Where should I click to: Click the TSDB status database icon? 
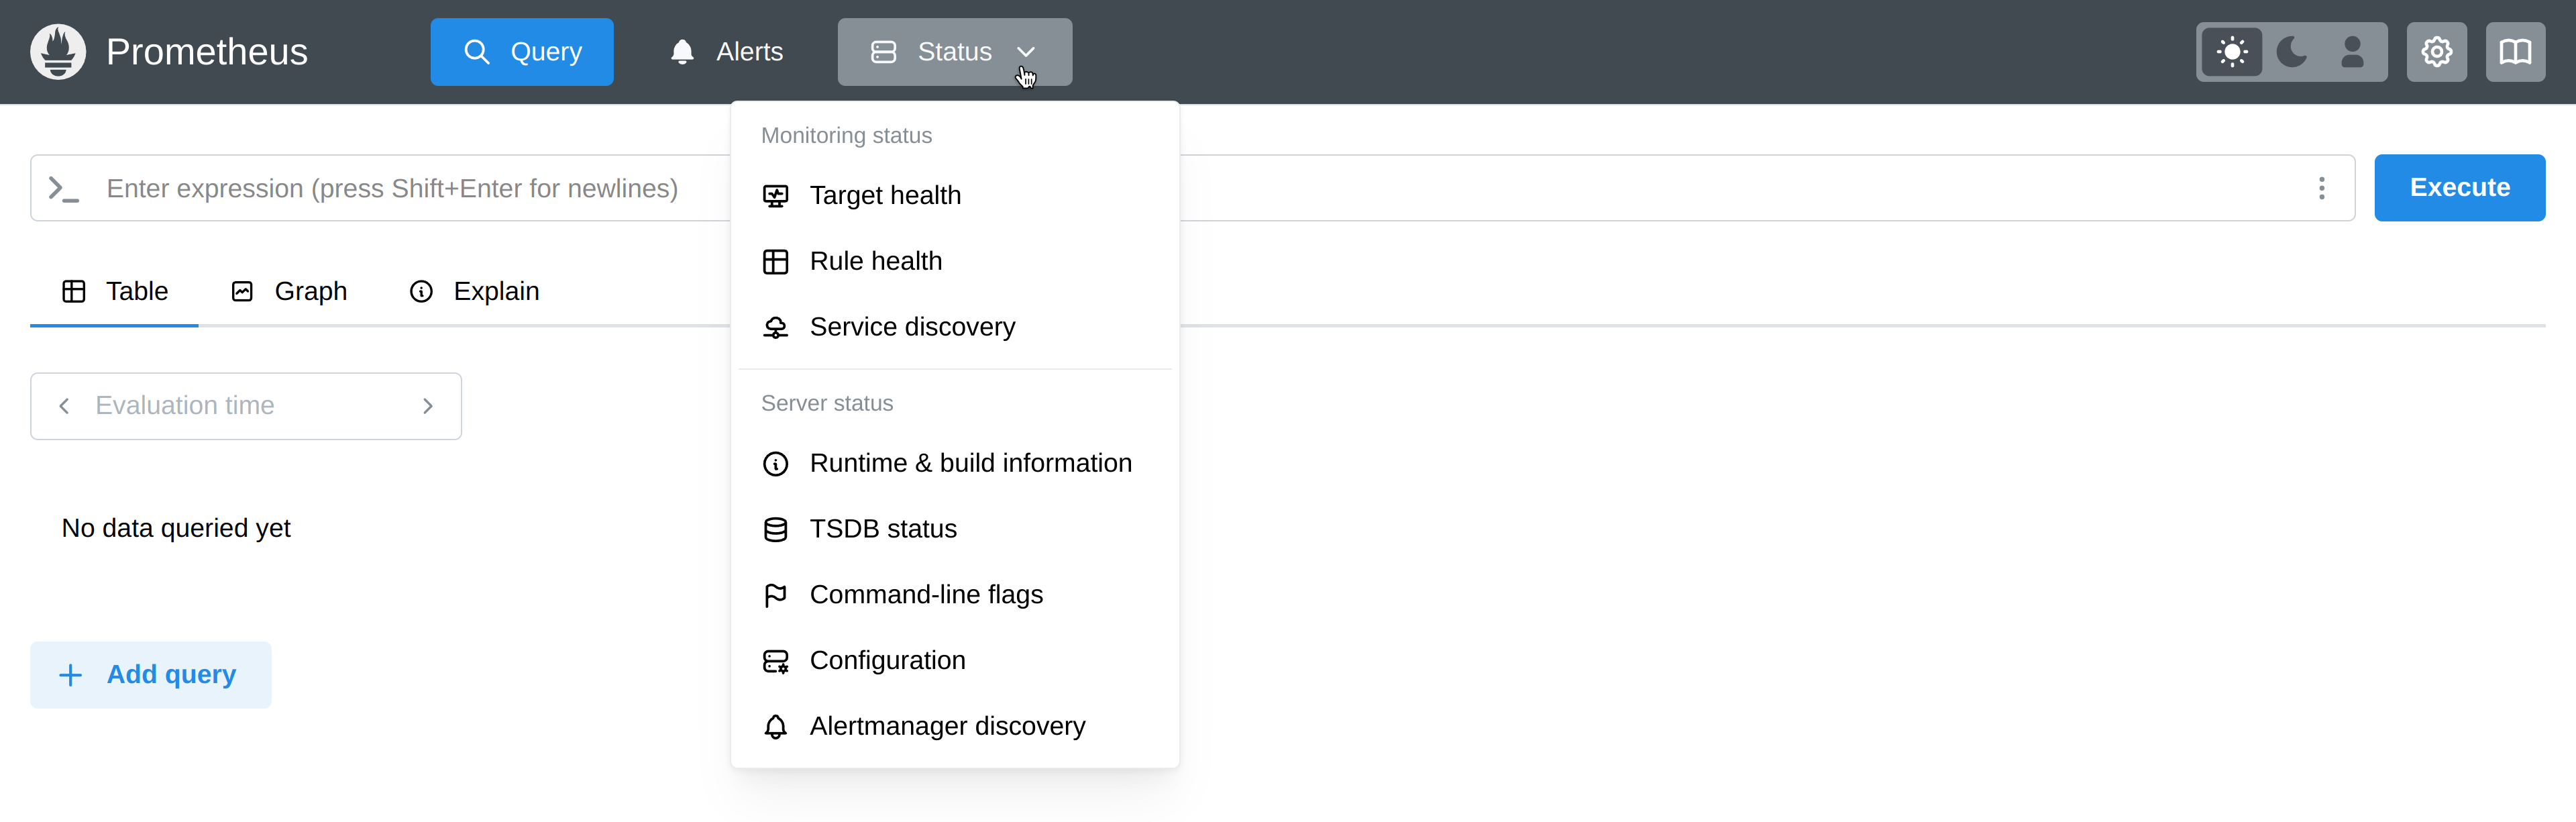click(x=775, y=529)
